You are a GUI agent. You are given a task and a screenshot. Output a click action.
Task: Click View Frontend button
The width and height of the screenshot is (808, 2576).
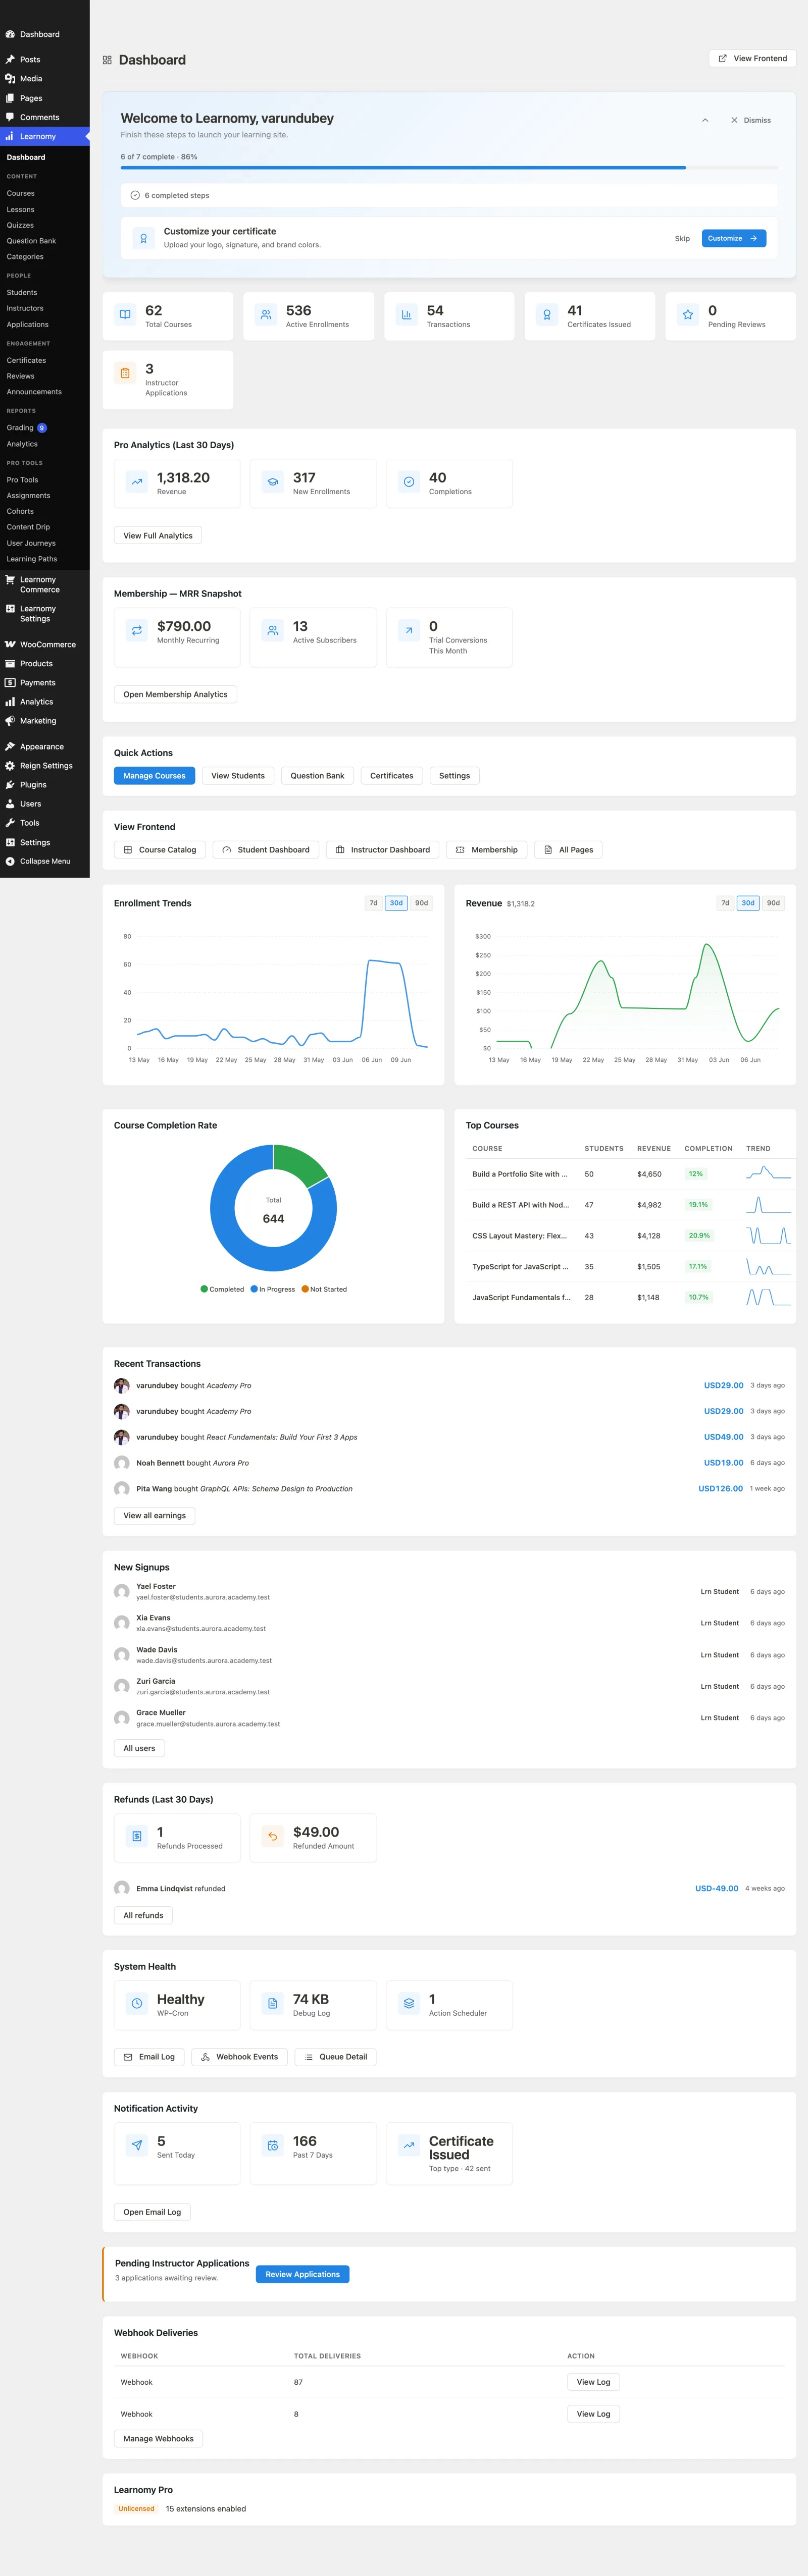752,58
